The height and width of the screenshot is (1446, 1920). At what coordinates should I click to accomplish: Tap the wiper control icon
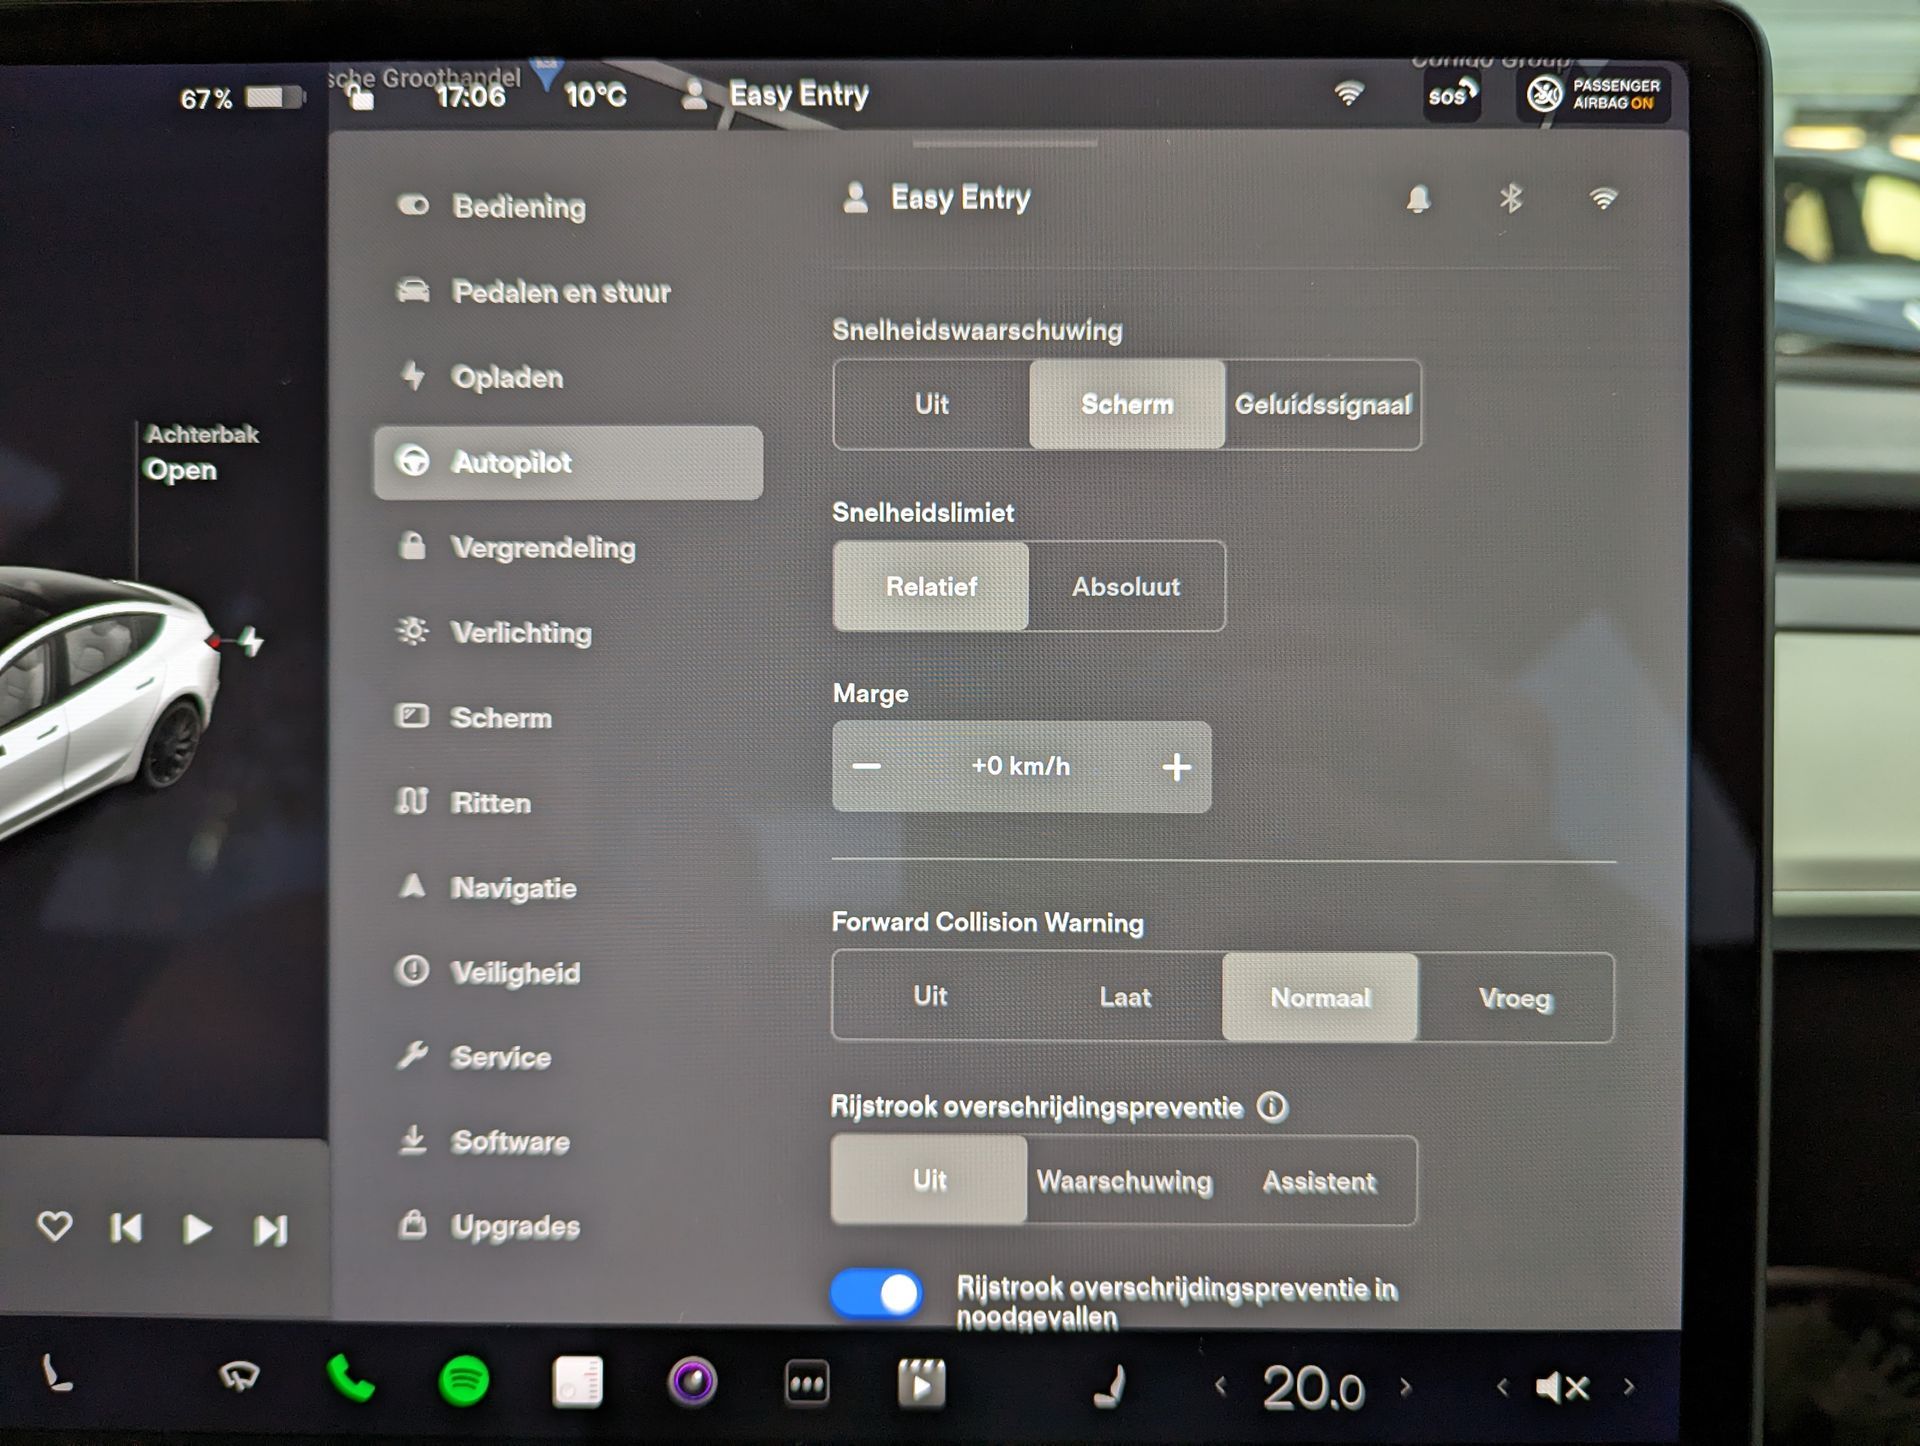(x=239, y=1378)
